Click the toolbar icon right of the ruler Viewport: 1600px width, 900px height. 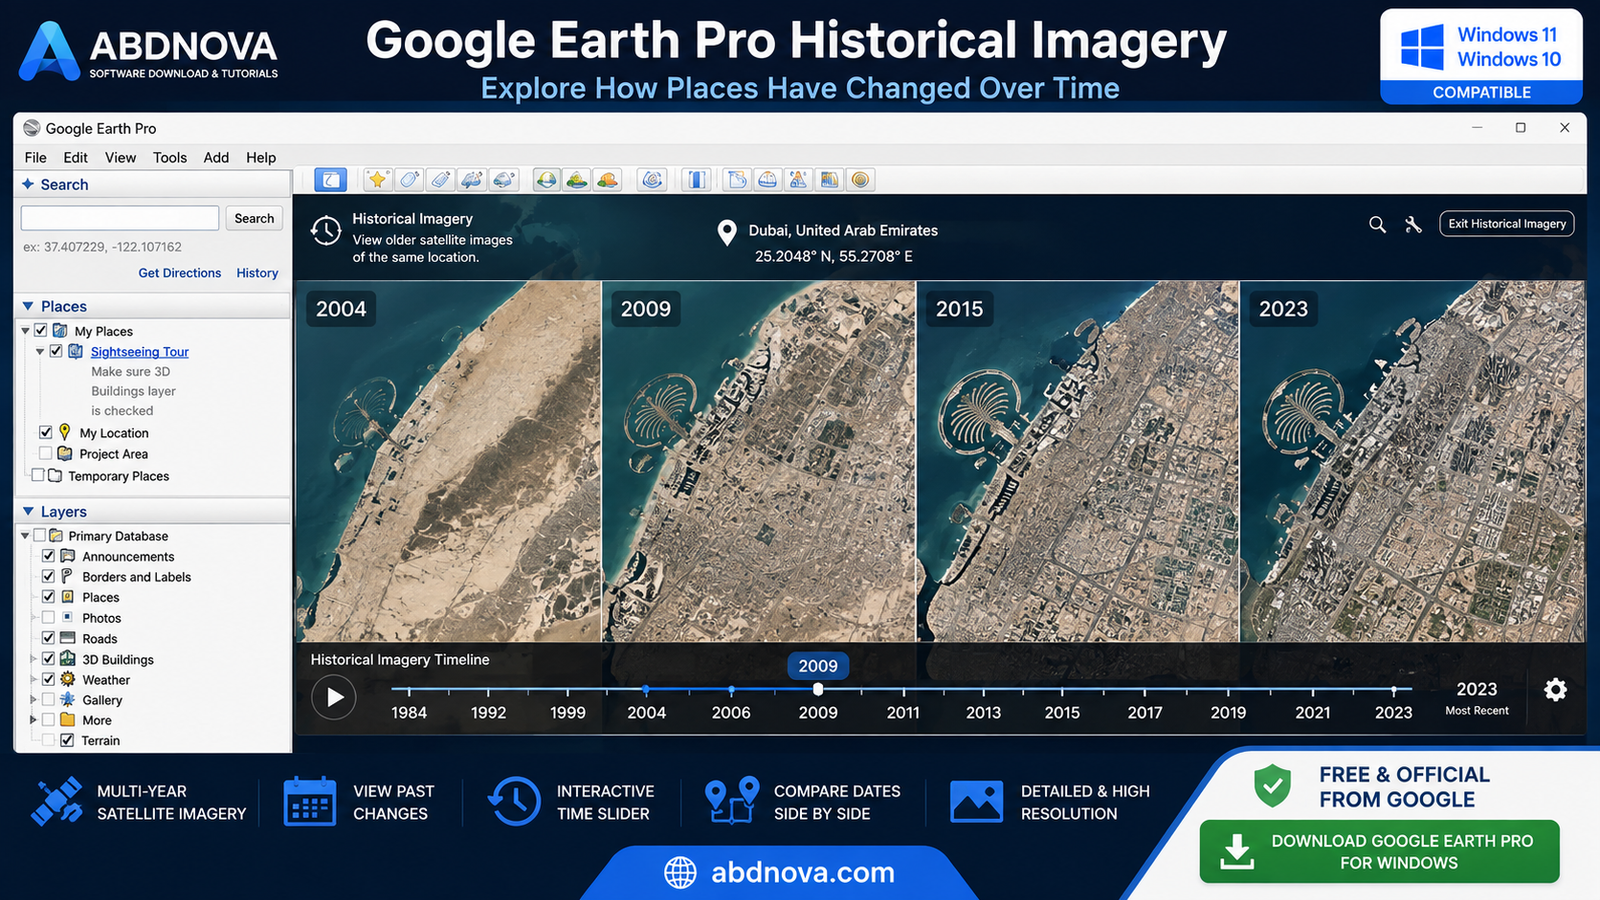point(737,180)
